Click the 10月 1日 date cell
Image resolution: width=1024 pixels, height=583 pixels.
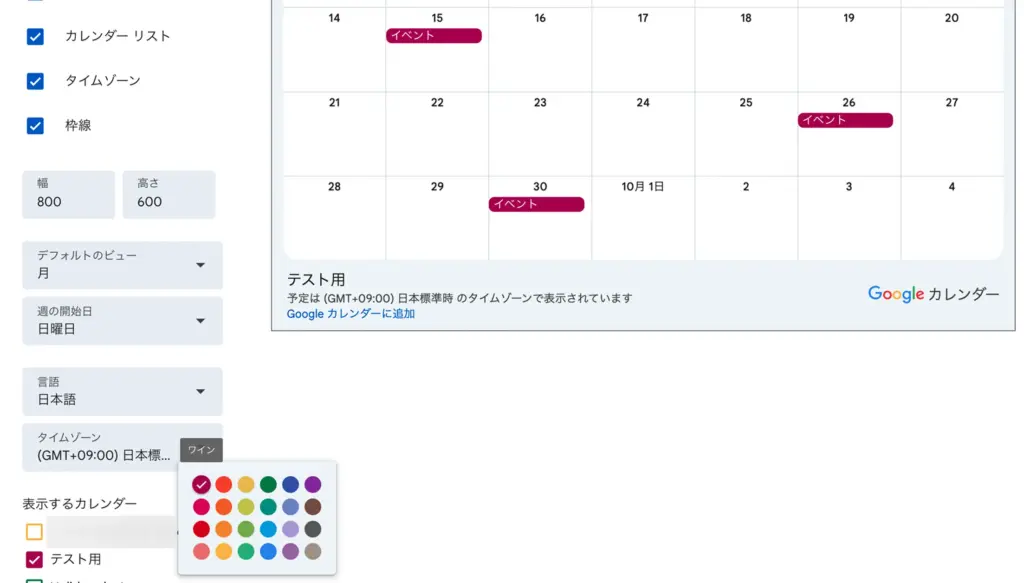coord(643,187)
